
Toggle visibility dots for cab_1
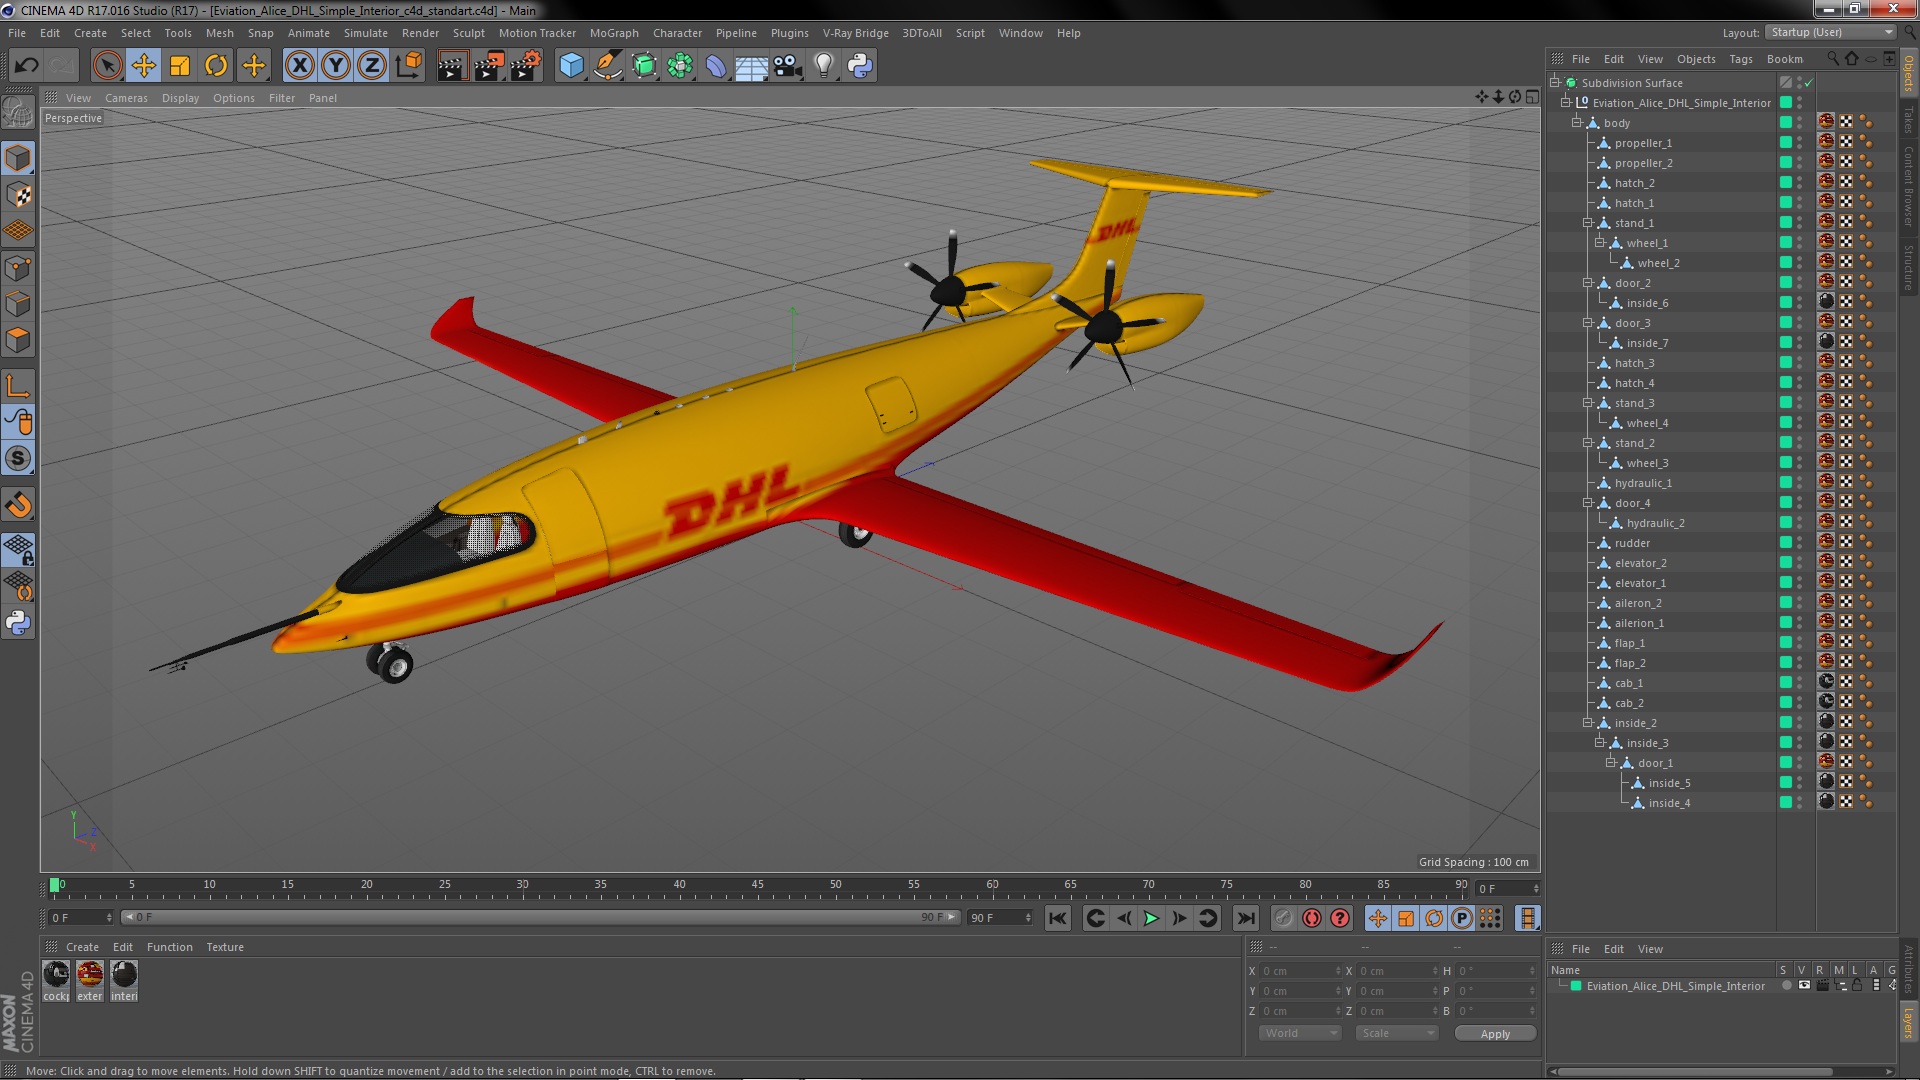click(x=1800, y=683)
